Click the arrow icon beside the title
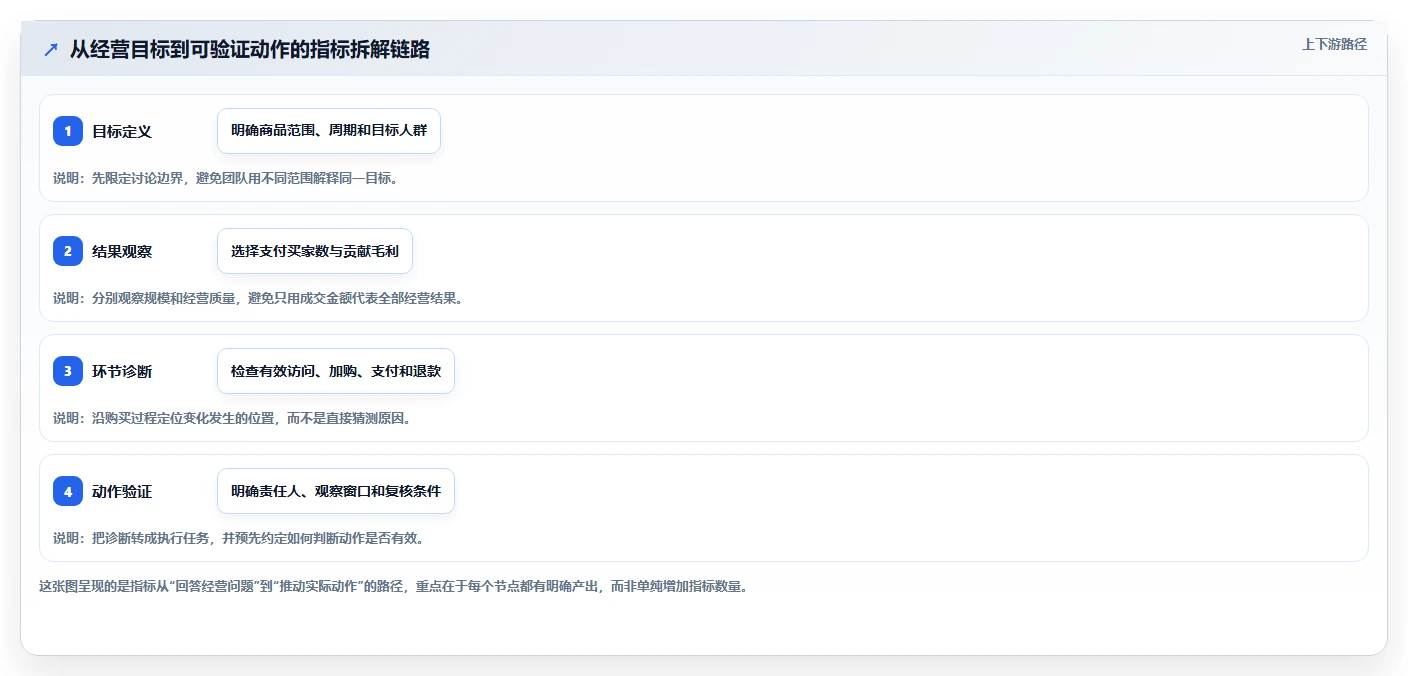The height and width of the screenshot is (676, 1408). point(51,49)
